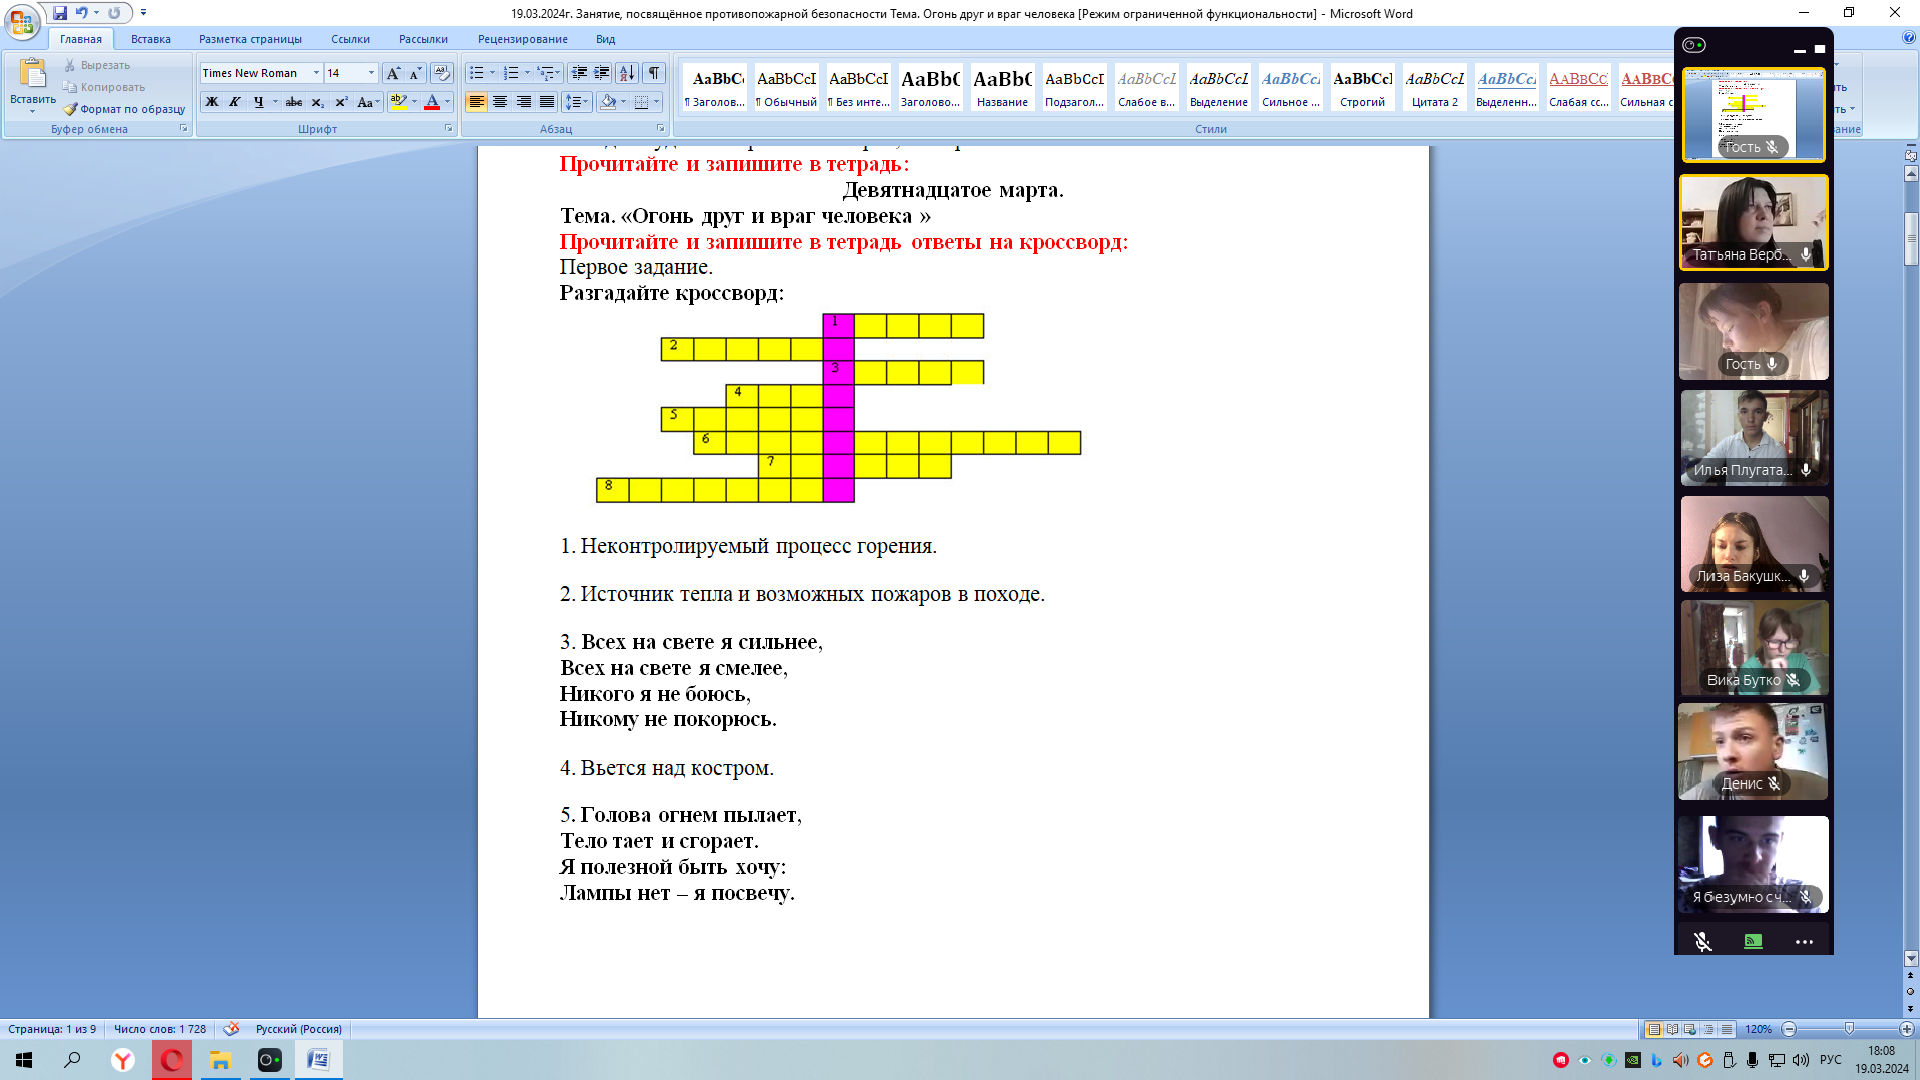Image resolution: width=1920 pixels, height=1080 pixels.
Task: Click Татьяна Верб... video thumbnail
Action: [x=1753, y=222]
